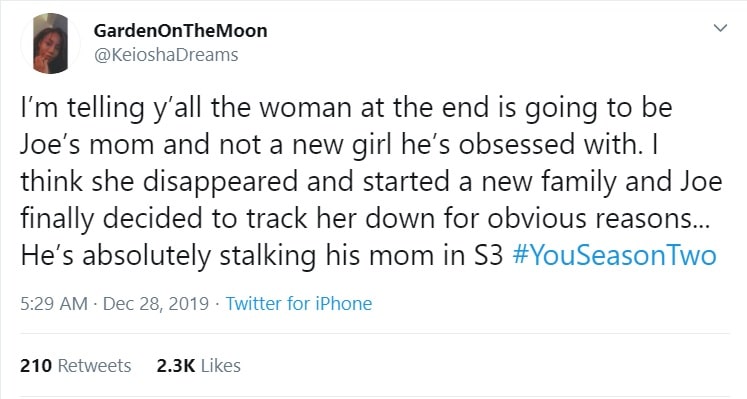
Task: Click the line starting "finally decided to track"
Action: click(x=365, y=219)
